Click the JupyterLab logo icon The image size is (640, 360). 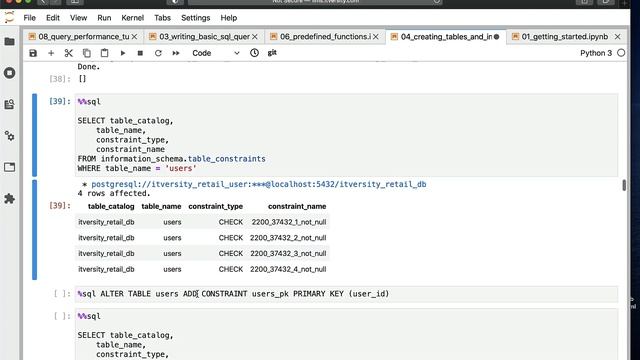point(9,18)
